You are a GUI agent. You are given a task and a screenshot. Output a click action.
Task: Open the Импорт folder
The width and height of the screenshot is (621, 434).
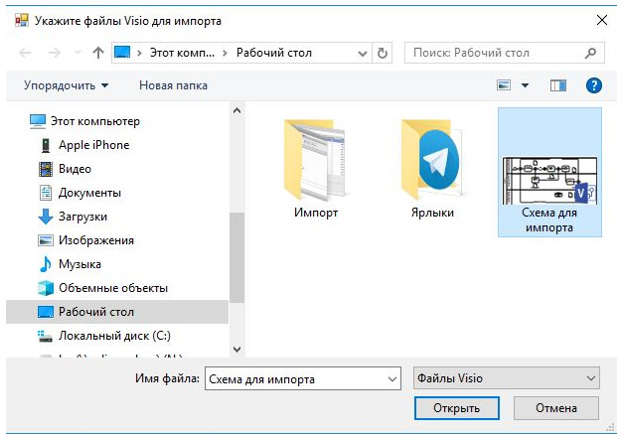[x=316, y=165]
